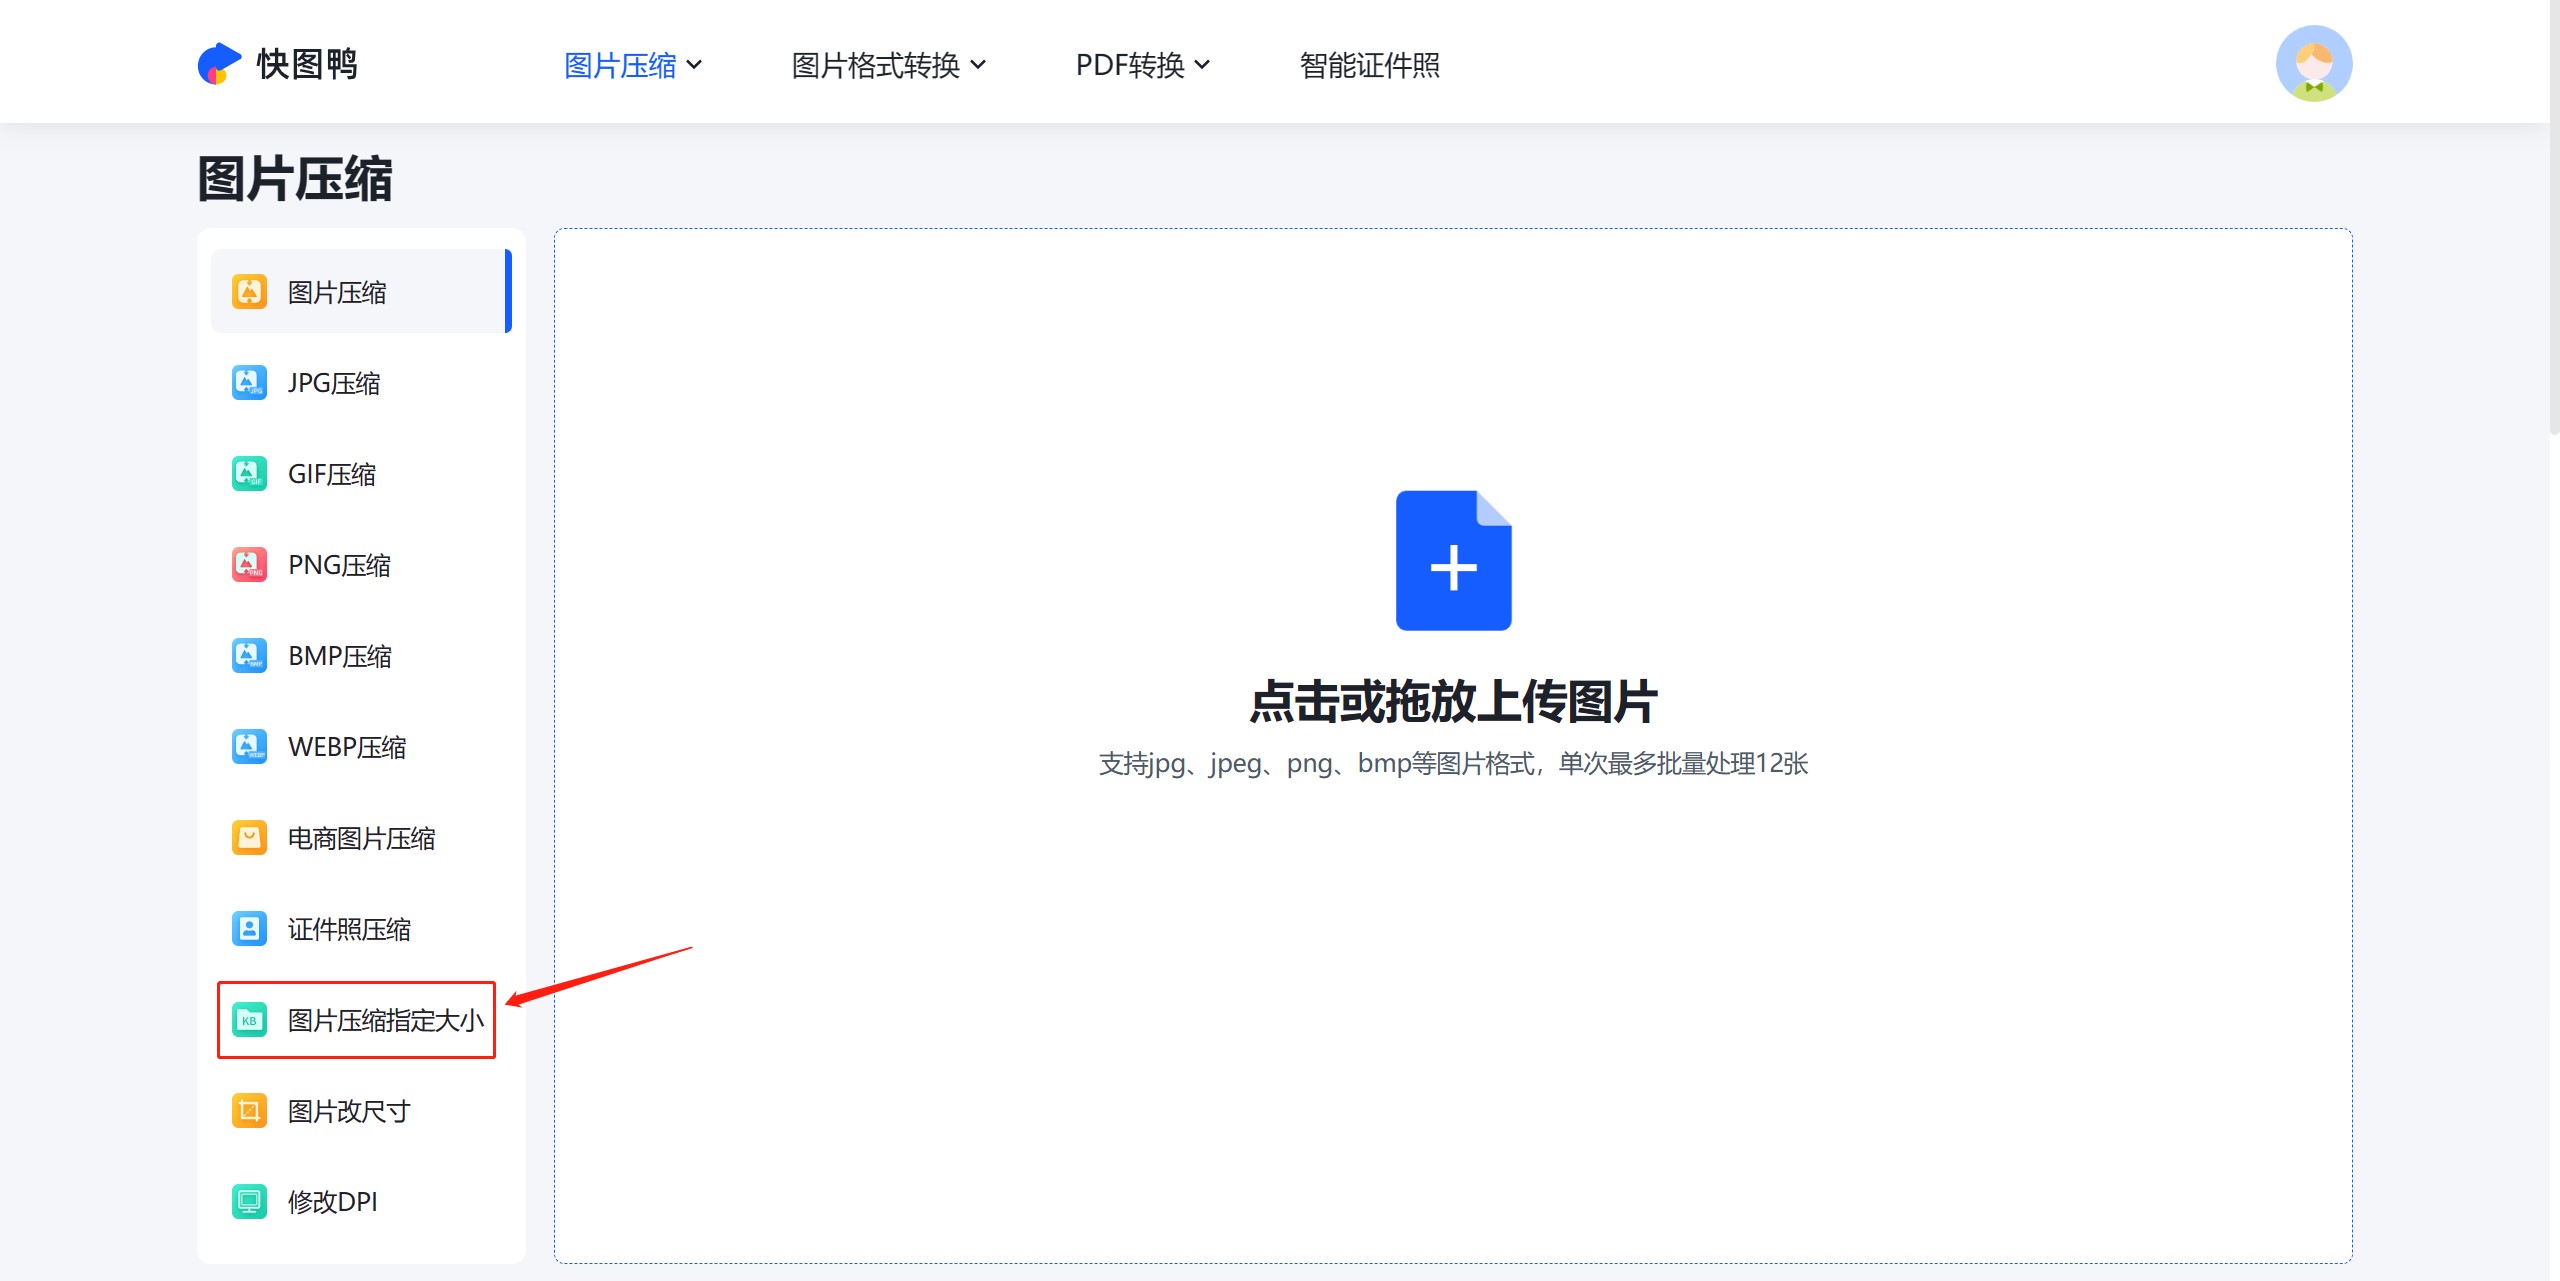Click the KB icon for 图片压缩指定大小
This screenshot has width=2560, height=1281.
tap(248, 1020)
